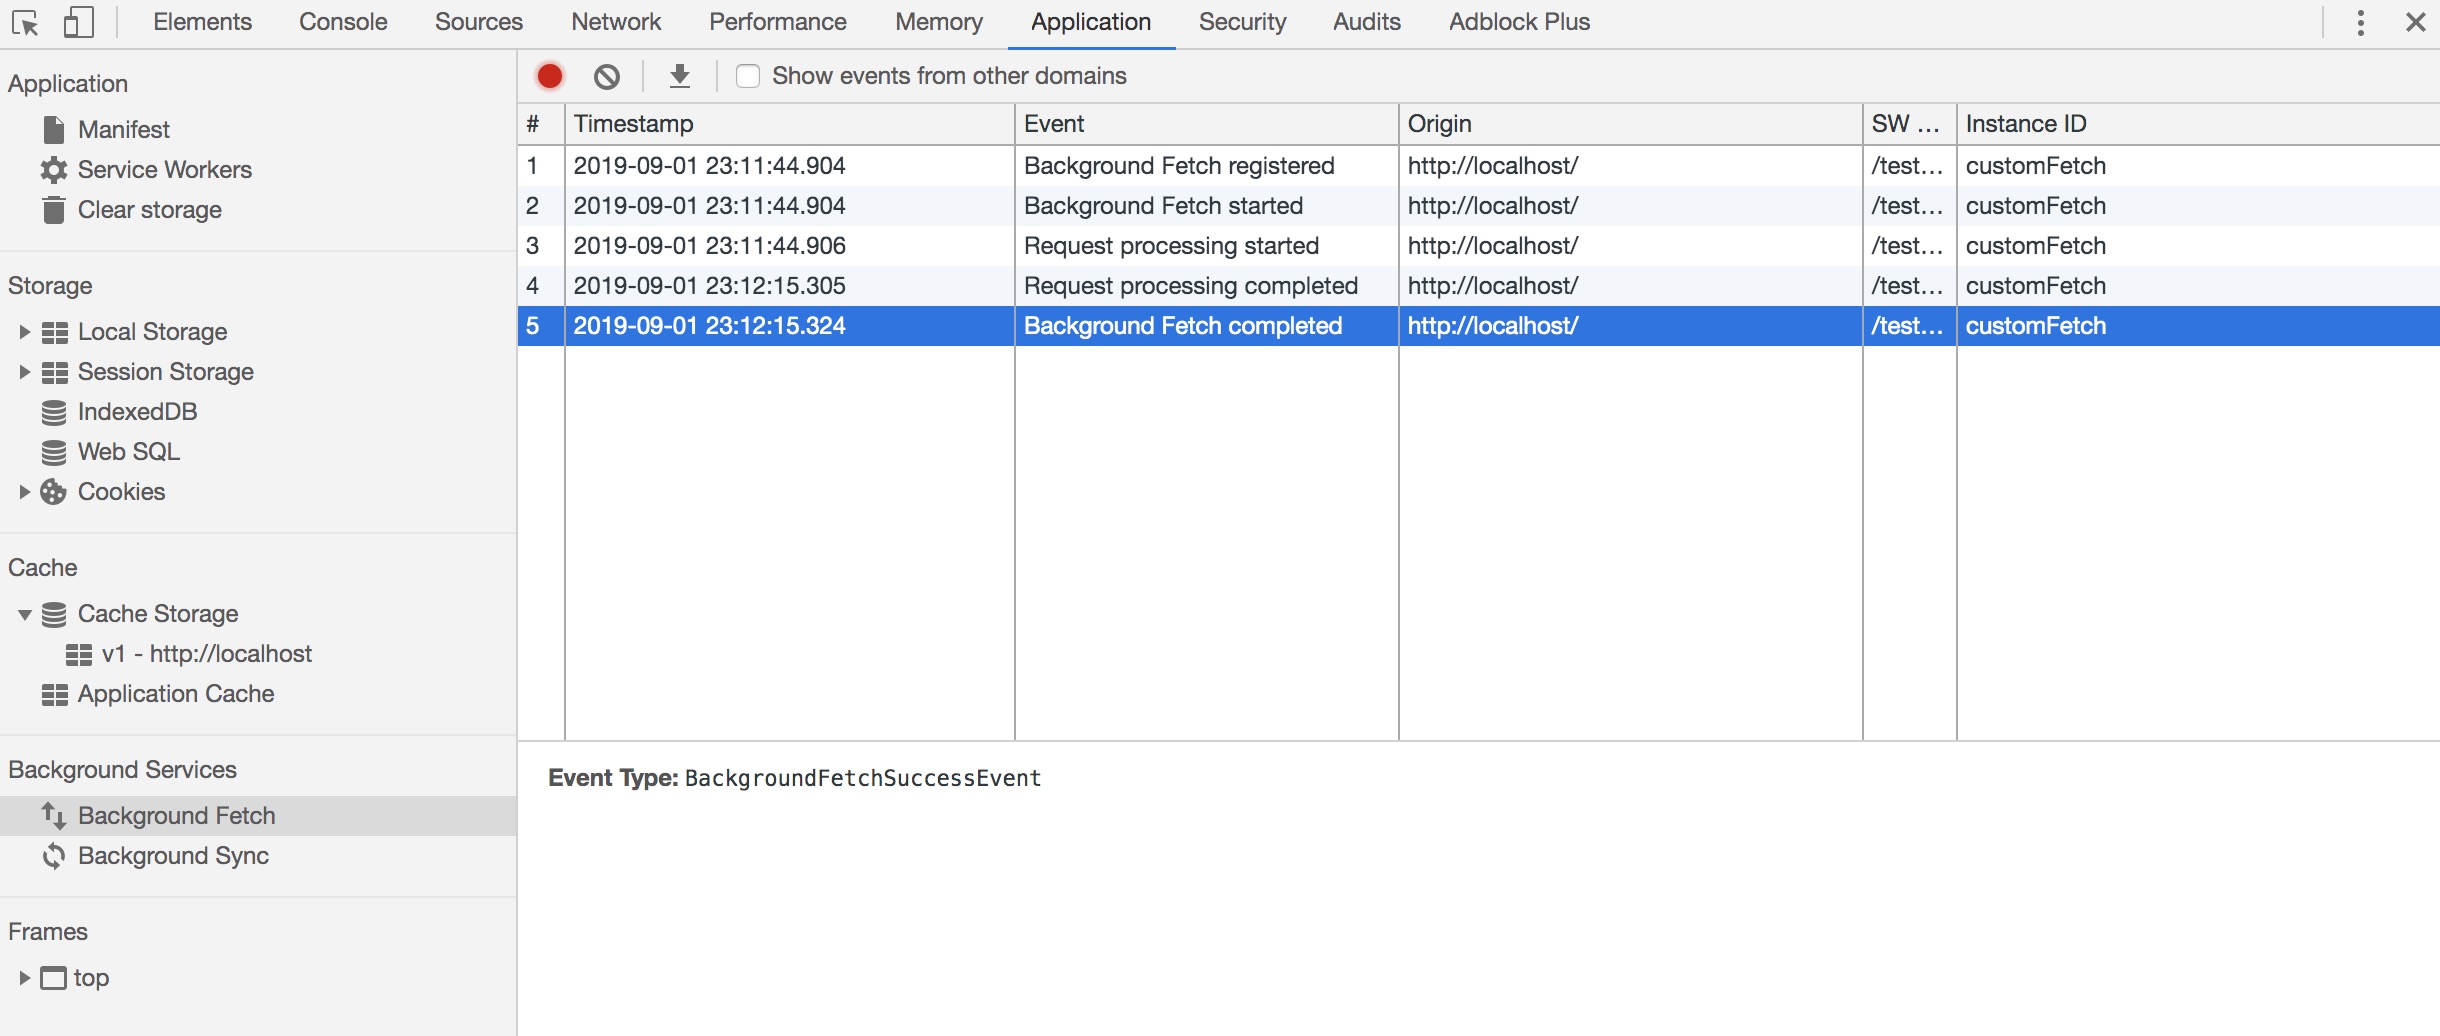Click the Background Fetch arrows icon
The height and width of the screenshot is (1036, 2440).
click(x=54, y=816)
